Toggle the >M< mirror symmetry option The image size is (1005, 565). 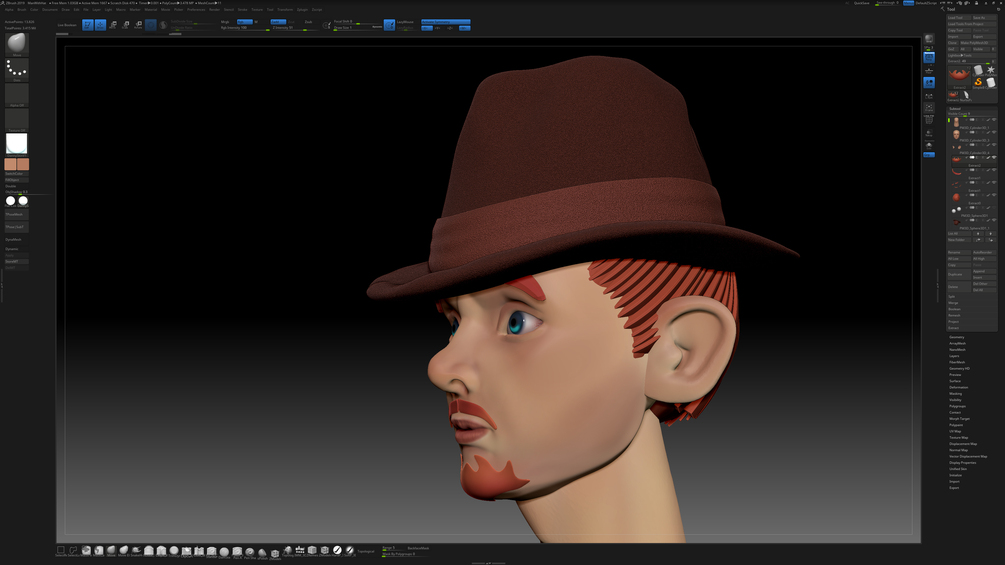[464, 28]
